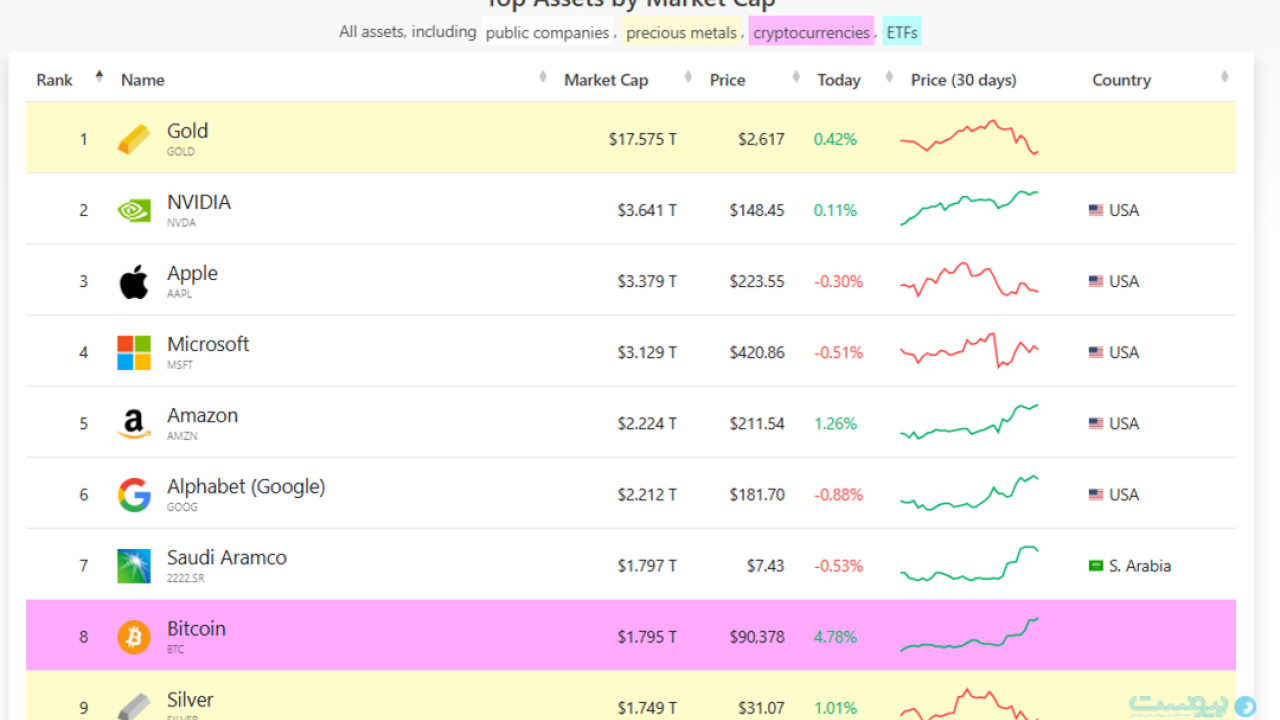Image resolution: width=1280 pixels, height=720 pixels.
Task: View Alphabet 30-day price chart
Action: pyautogui.click(x=969, y=493)
